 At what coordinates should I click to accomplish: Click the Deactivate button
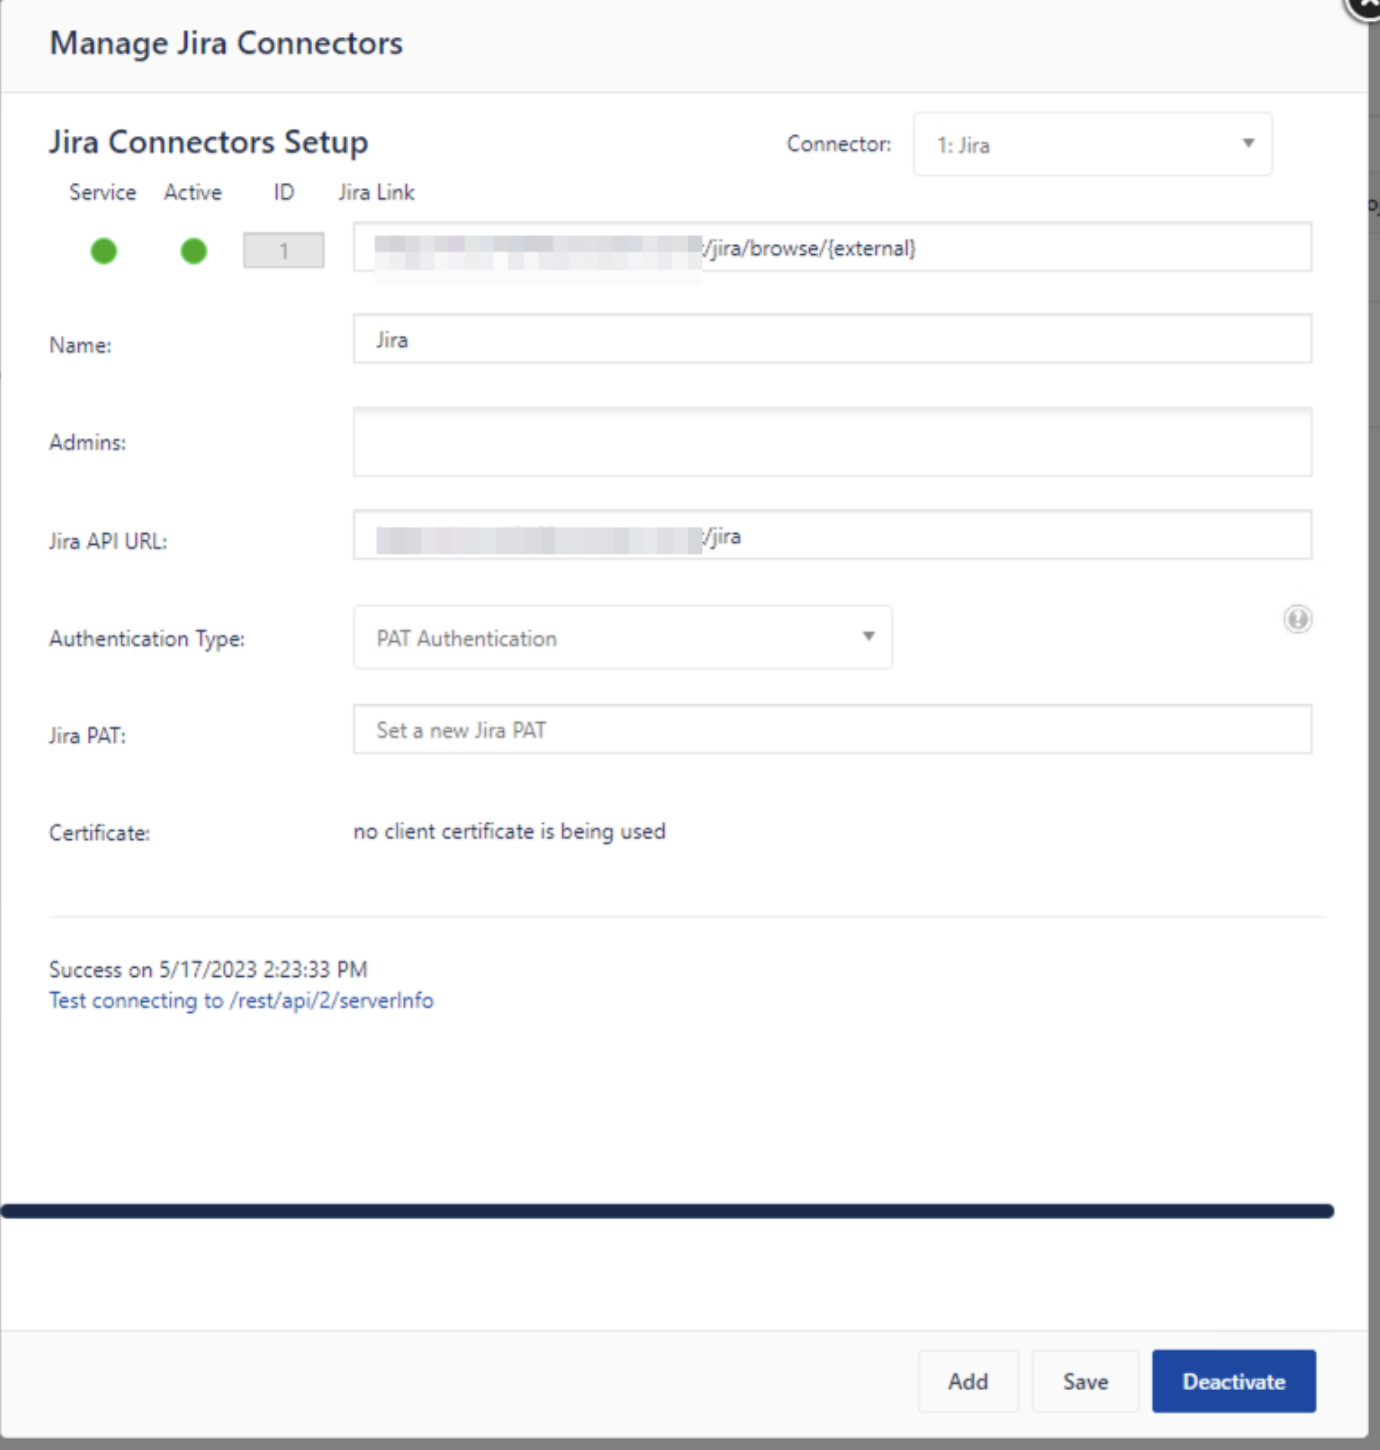point(1234,1381)
